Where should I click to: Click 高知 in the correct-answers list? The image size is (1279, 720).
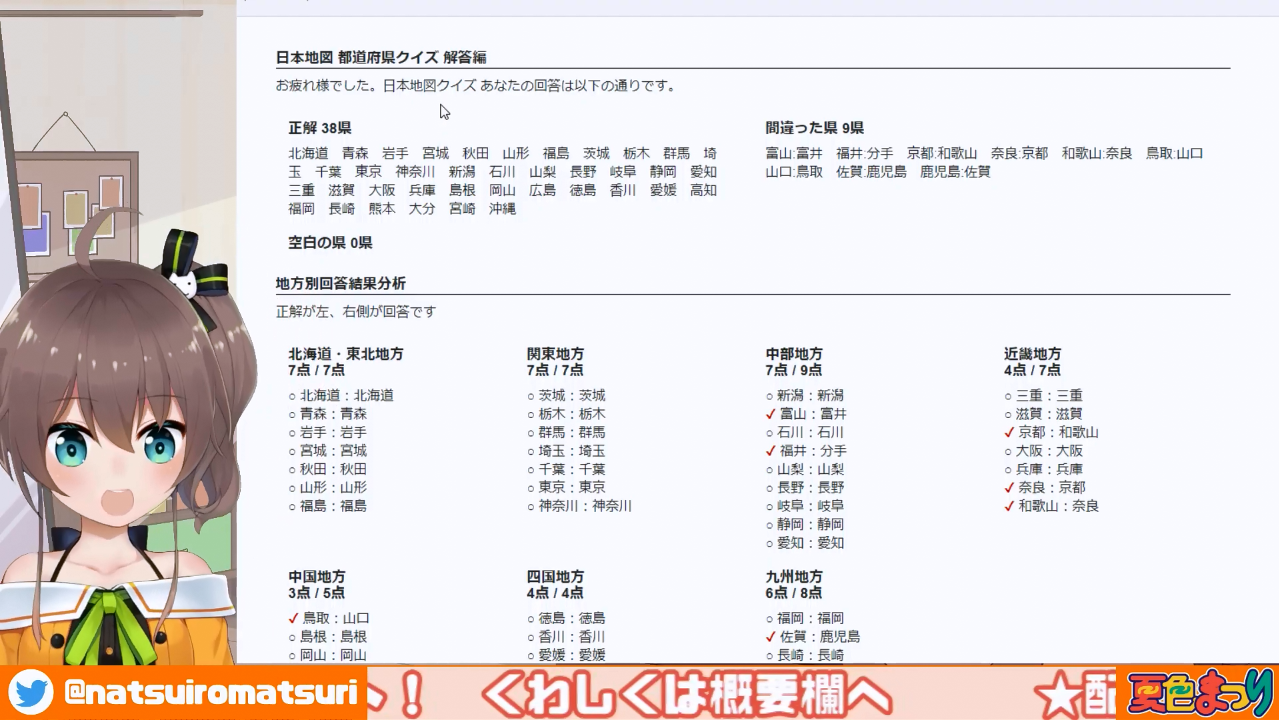(703, 190)
